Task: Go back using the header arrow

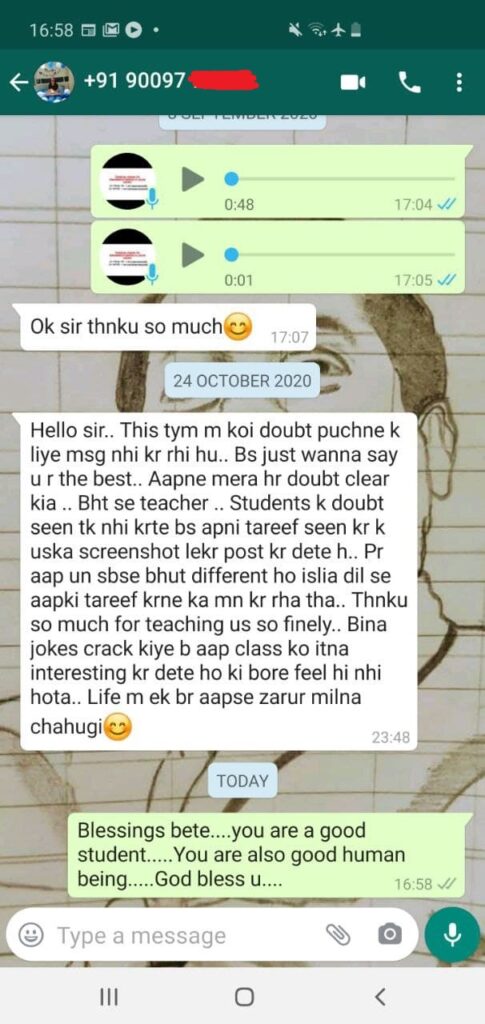Action: [20, 82]
